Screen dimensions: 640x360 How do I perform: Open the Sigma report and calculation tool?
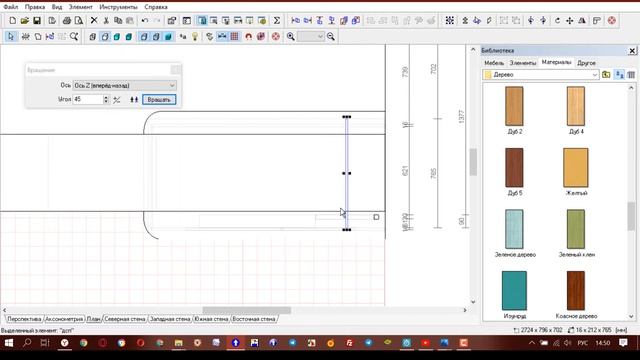point(276,20)
